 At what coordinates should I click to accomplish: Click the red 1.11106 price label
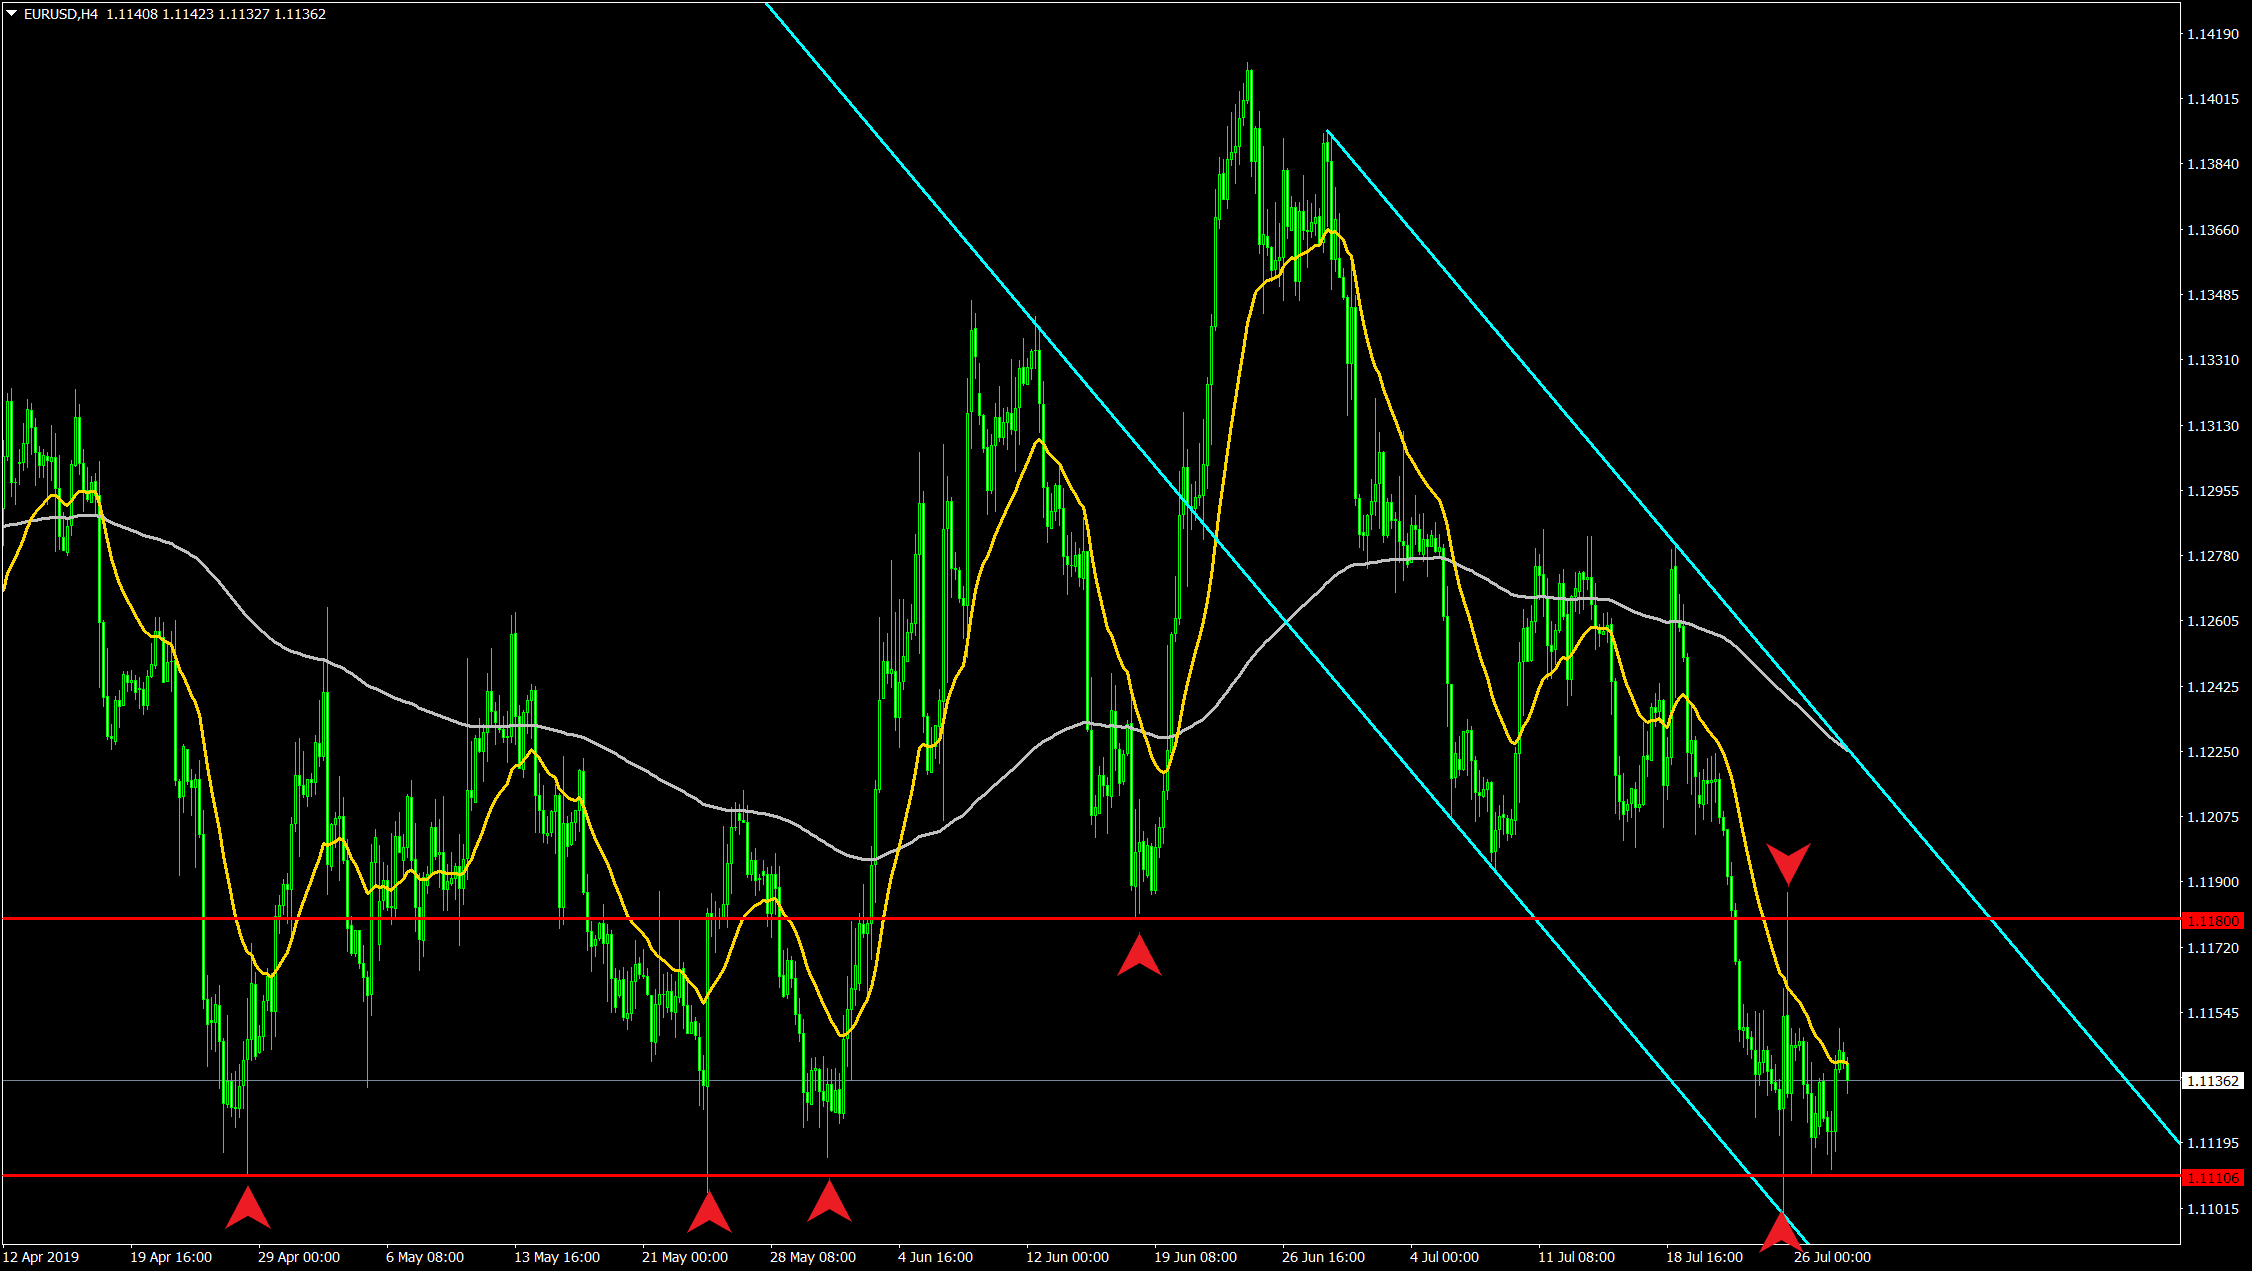tap(2212, 1178)
